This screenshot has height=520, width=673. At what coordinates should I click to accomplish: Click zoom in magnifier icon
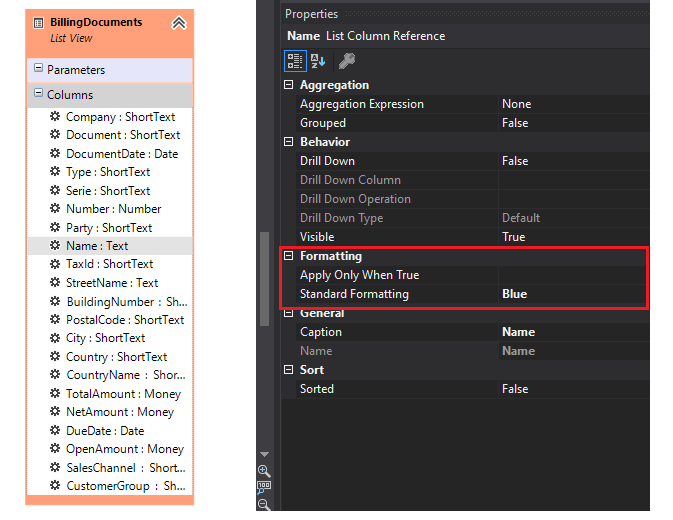tap(264, 471)
